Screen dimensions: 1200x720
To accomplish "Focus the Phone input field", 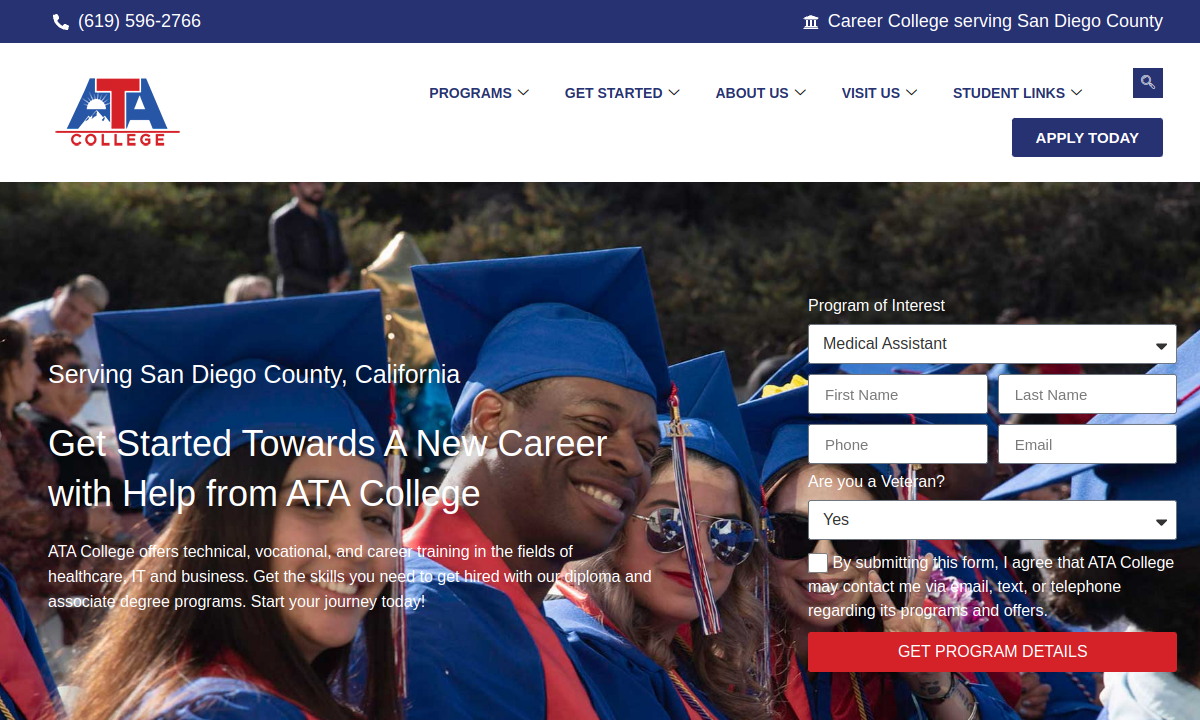I will tap(897, 444).
